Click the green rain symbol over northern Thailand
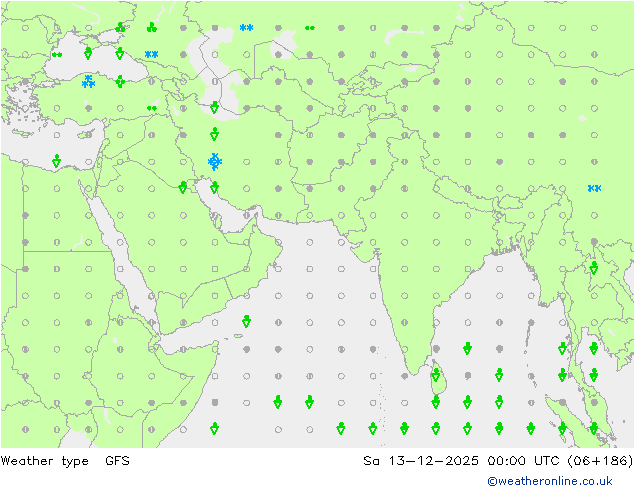 point(594,268)
